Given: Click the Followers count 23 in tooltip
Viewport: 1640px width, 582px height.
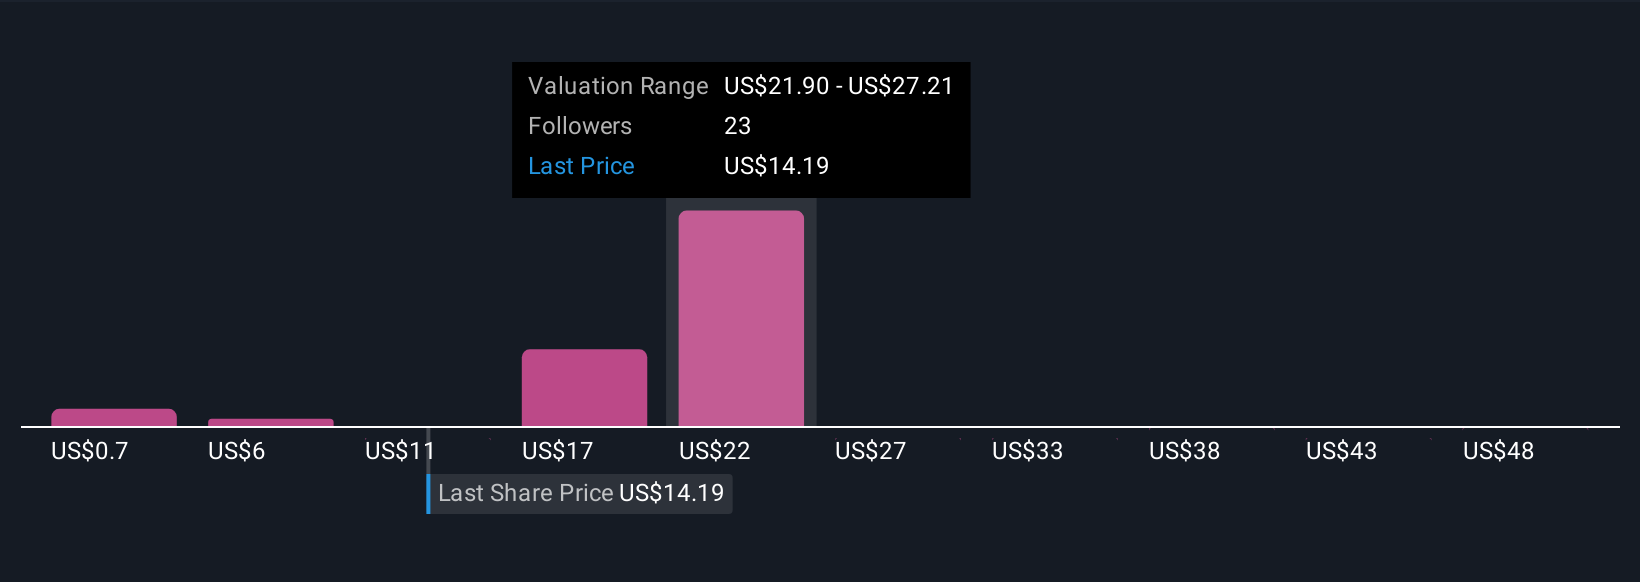Looking at the screenshot, I should point(738,126).
